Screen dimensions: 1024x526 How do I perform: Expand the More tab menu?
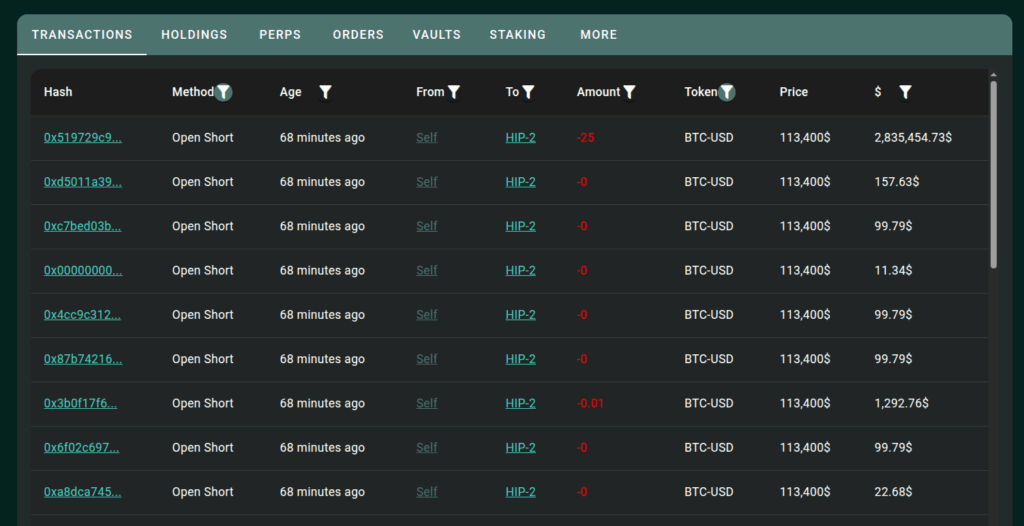[x=598, y=34]
